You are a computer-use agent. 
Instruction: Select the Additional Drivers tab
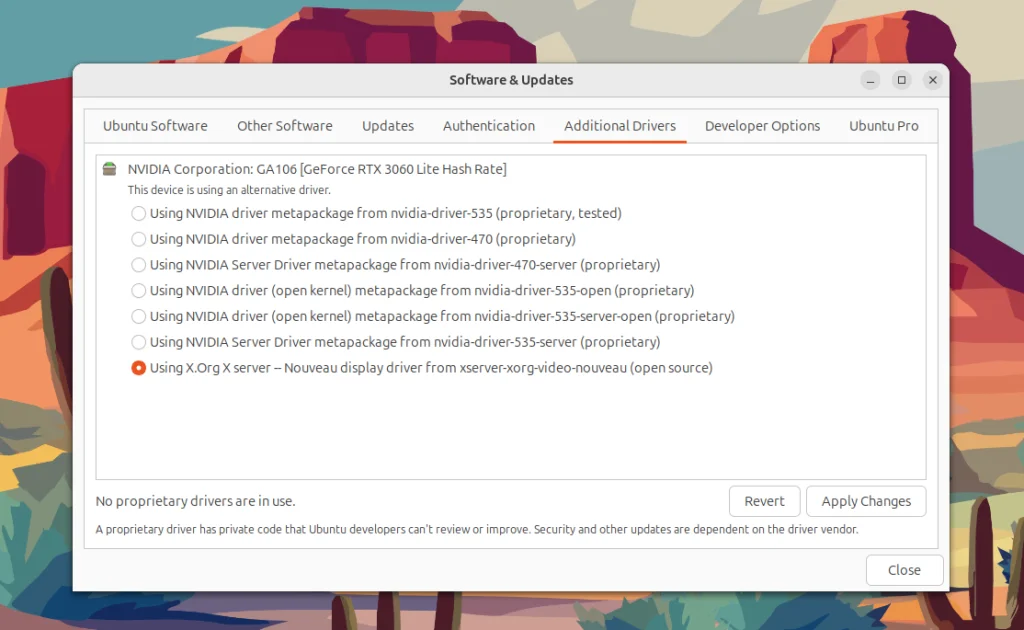[620, 126]
